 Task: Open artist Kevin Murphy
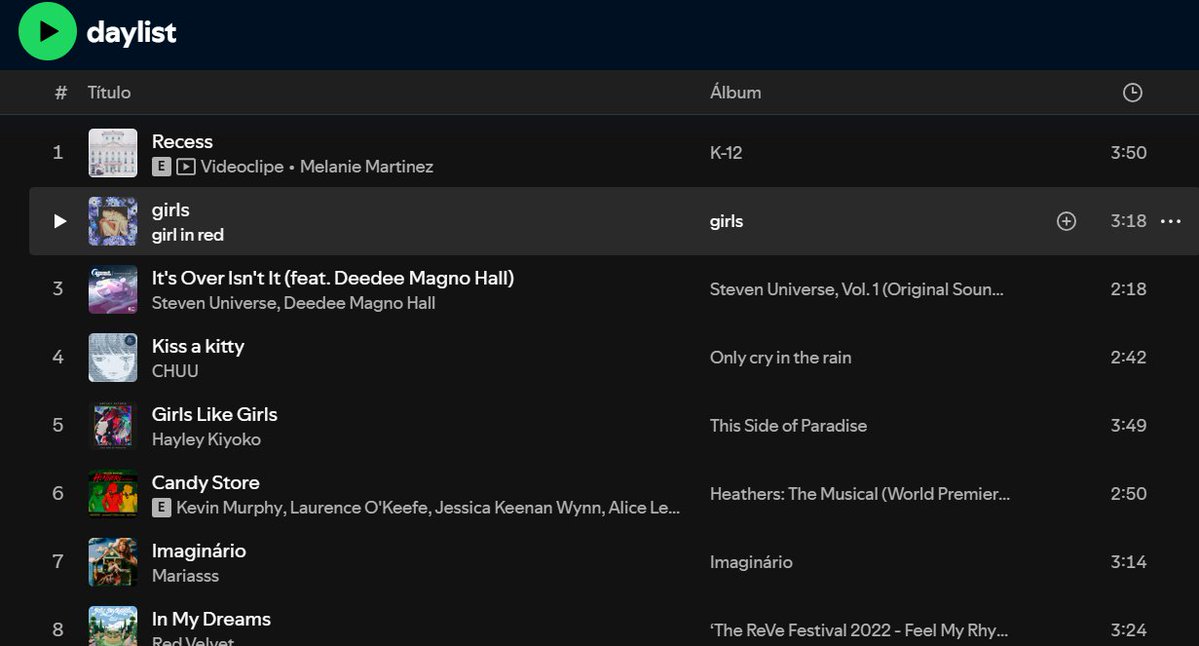tap(229, 508)
